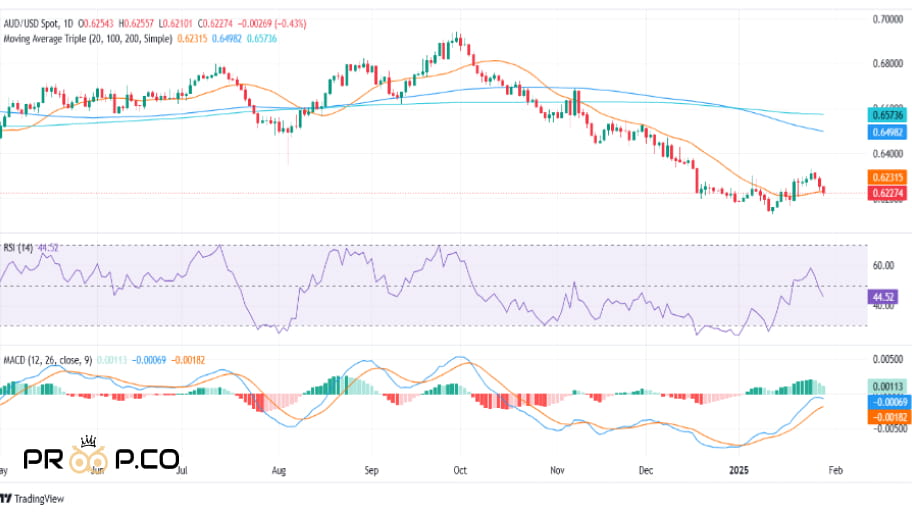Click the blue −0.00069 MACD axis tag
The image size is (912, 513).
[x=888, y=402]
